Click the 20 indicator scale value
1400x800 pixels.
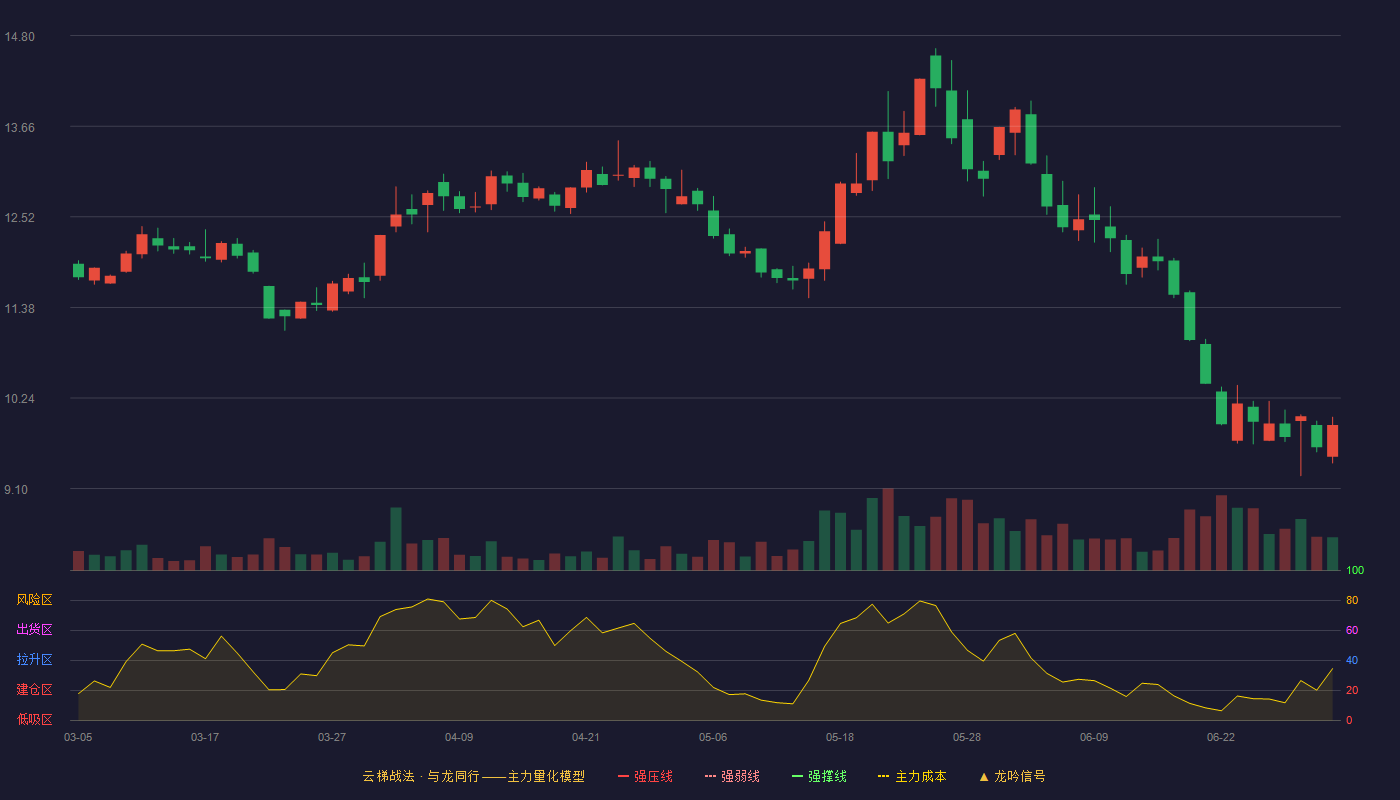click(1352, 690)
